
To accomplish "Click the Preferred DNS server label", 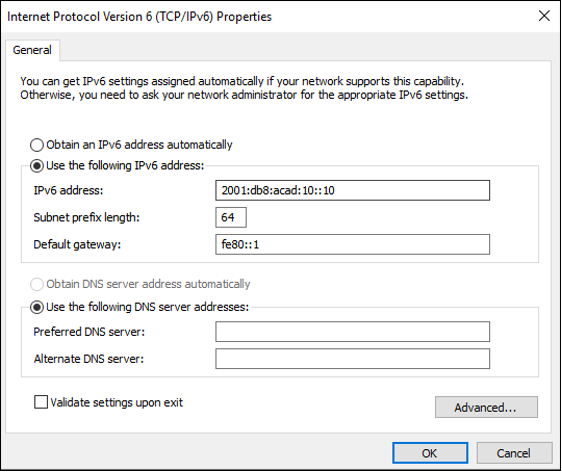I will click(x=89, y=332).
